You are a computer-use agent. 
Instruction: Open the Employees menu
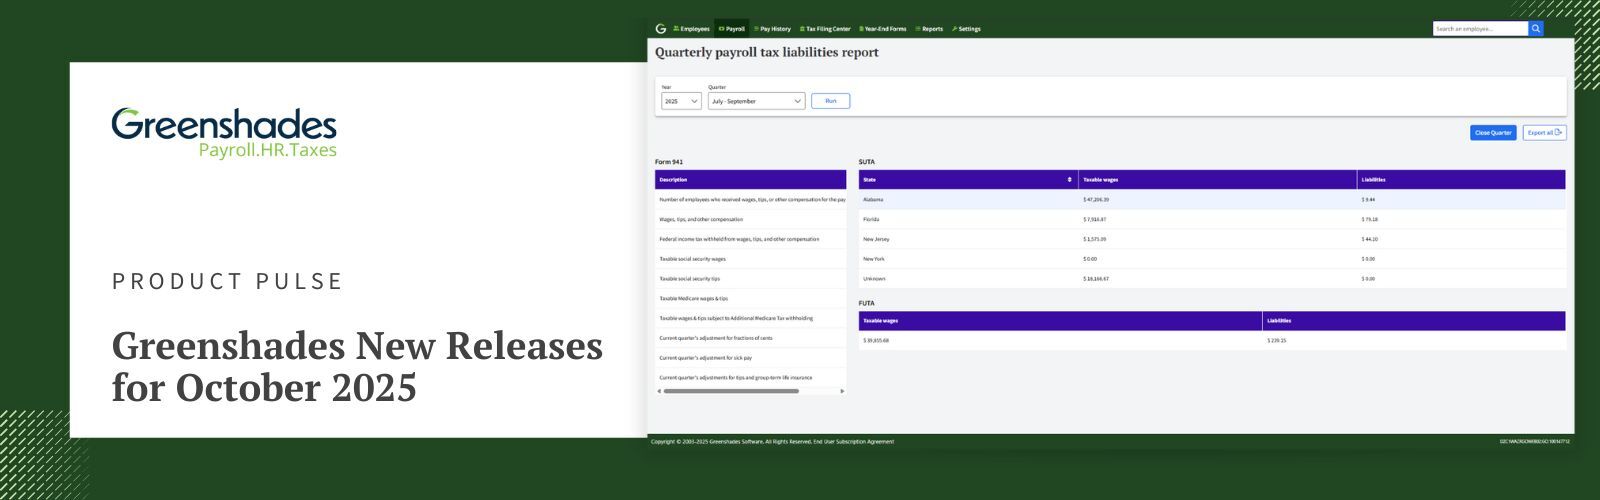coord(691,29)
